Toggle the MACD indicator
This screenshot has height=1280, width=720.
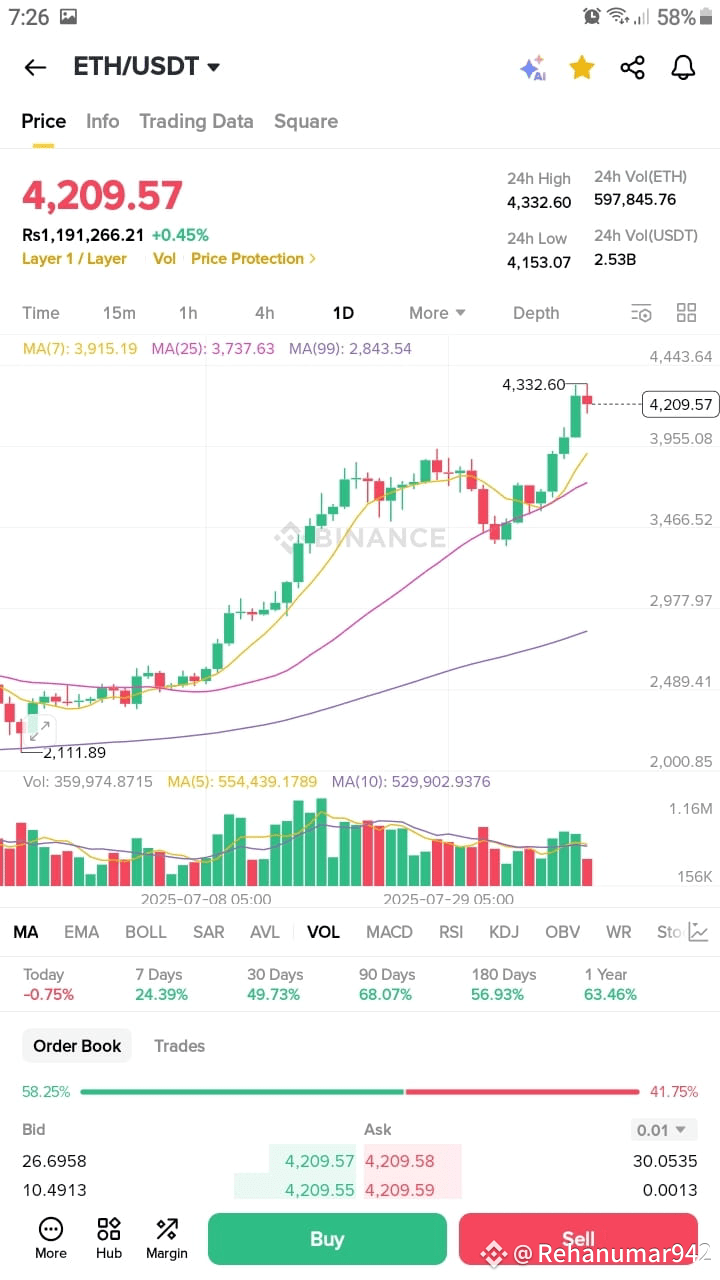coord(389,932)
